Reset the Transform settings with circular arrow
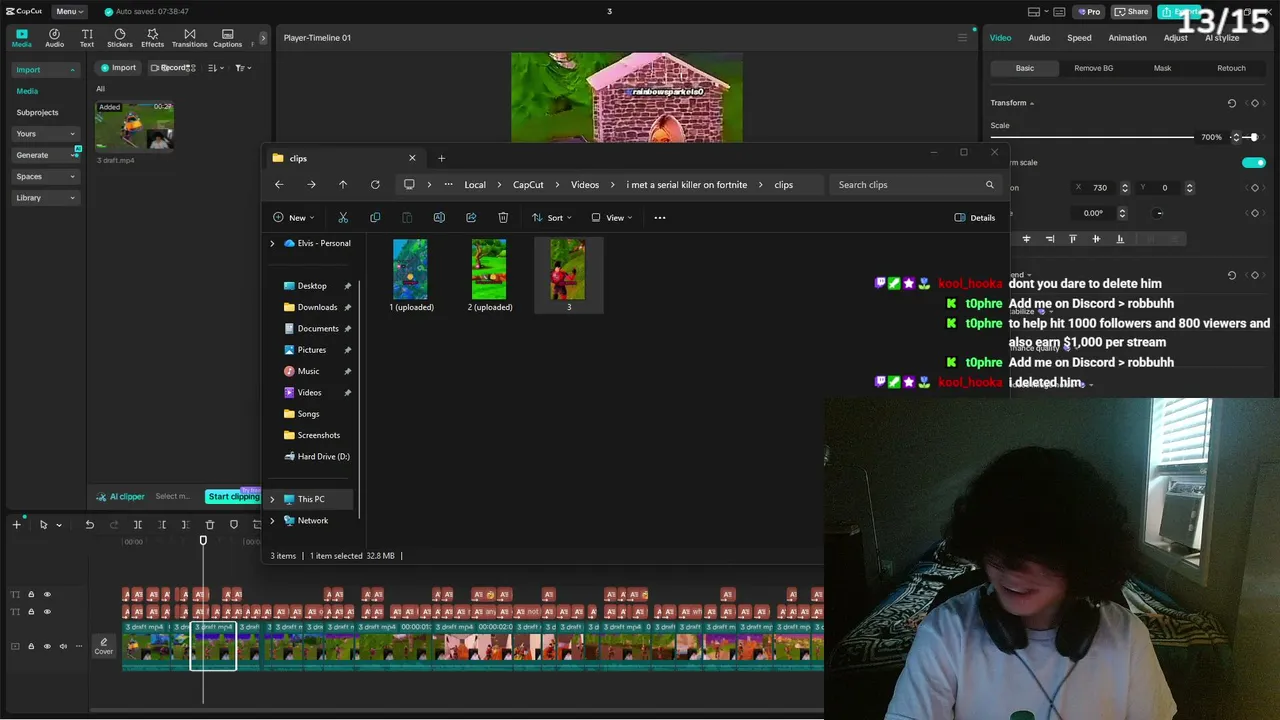 click(1232, 103)
